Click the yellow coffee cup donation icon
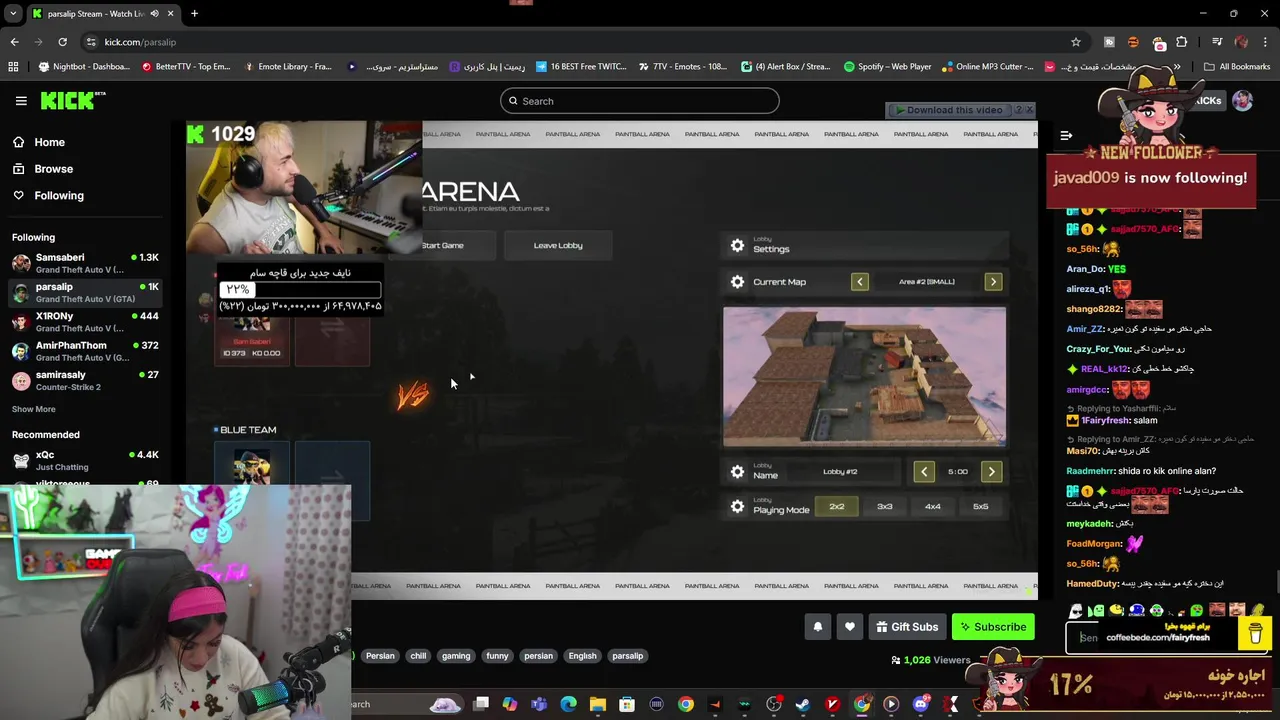The image size is (1280, 720). [1255, 634]
